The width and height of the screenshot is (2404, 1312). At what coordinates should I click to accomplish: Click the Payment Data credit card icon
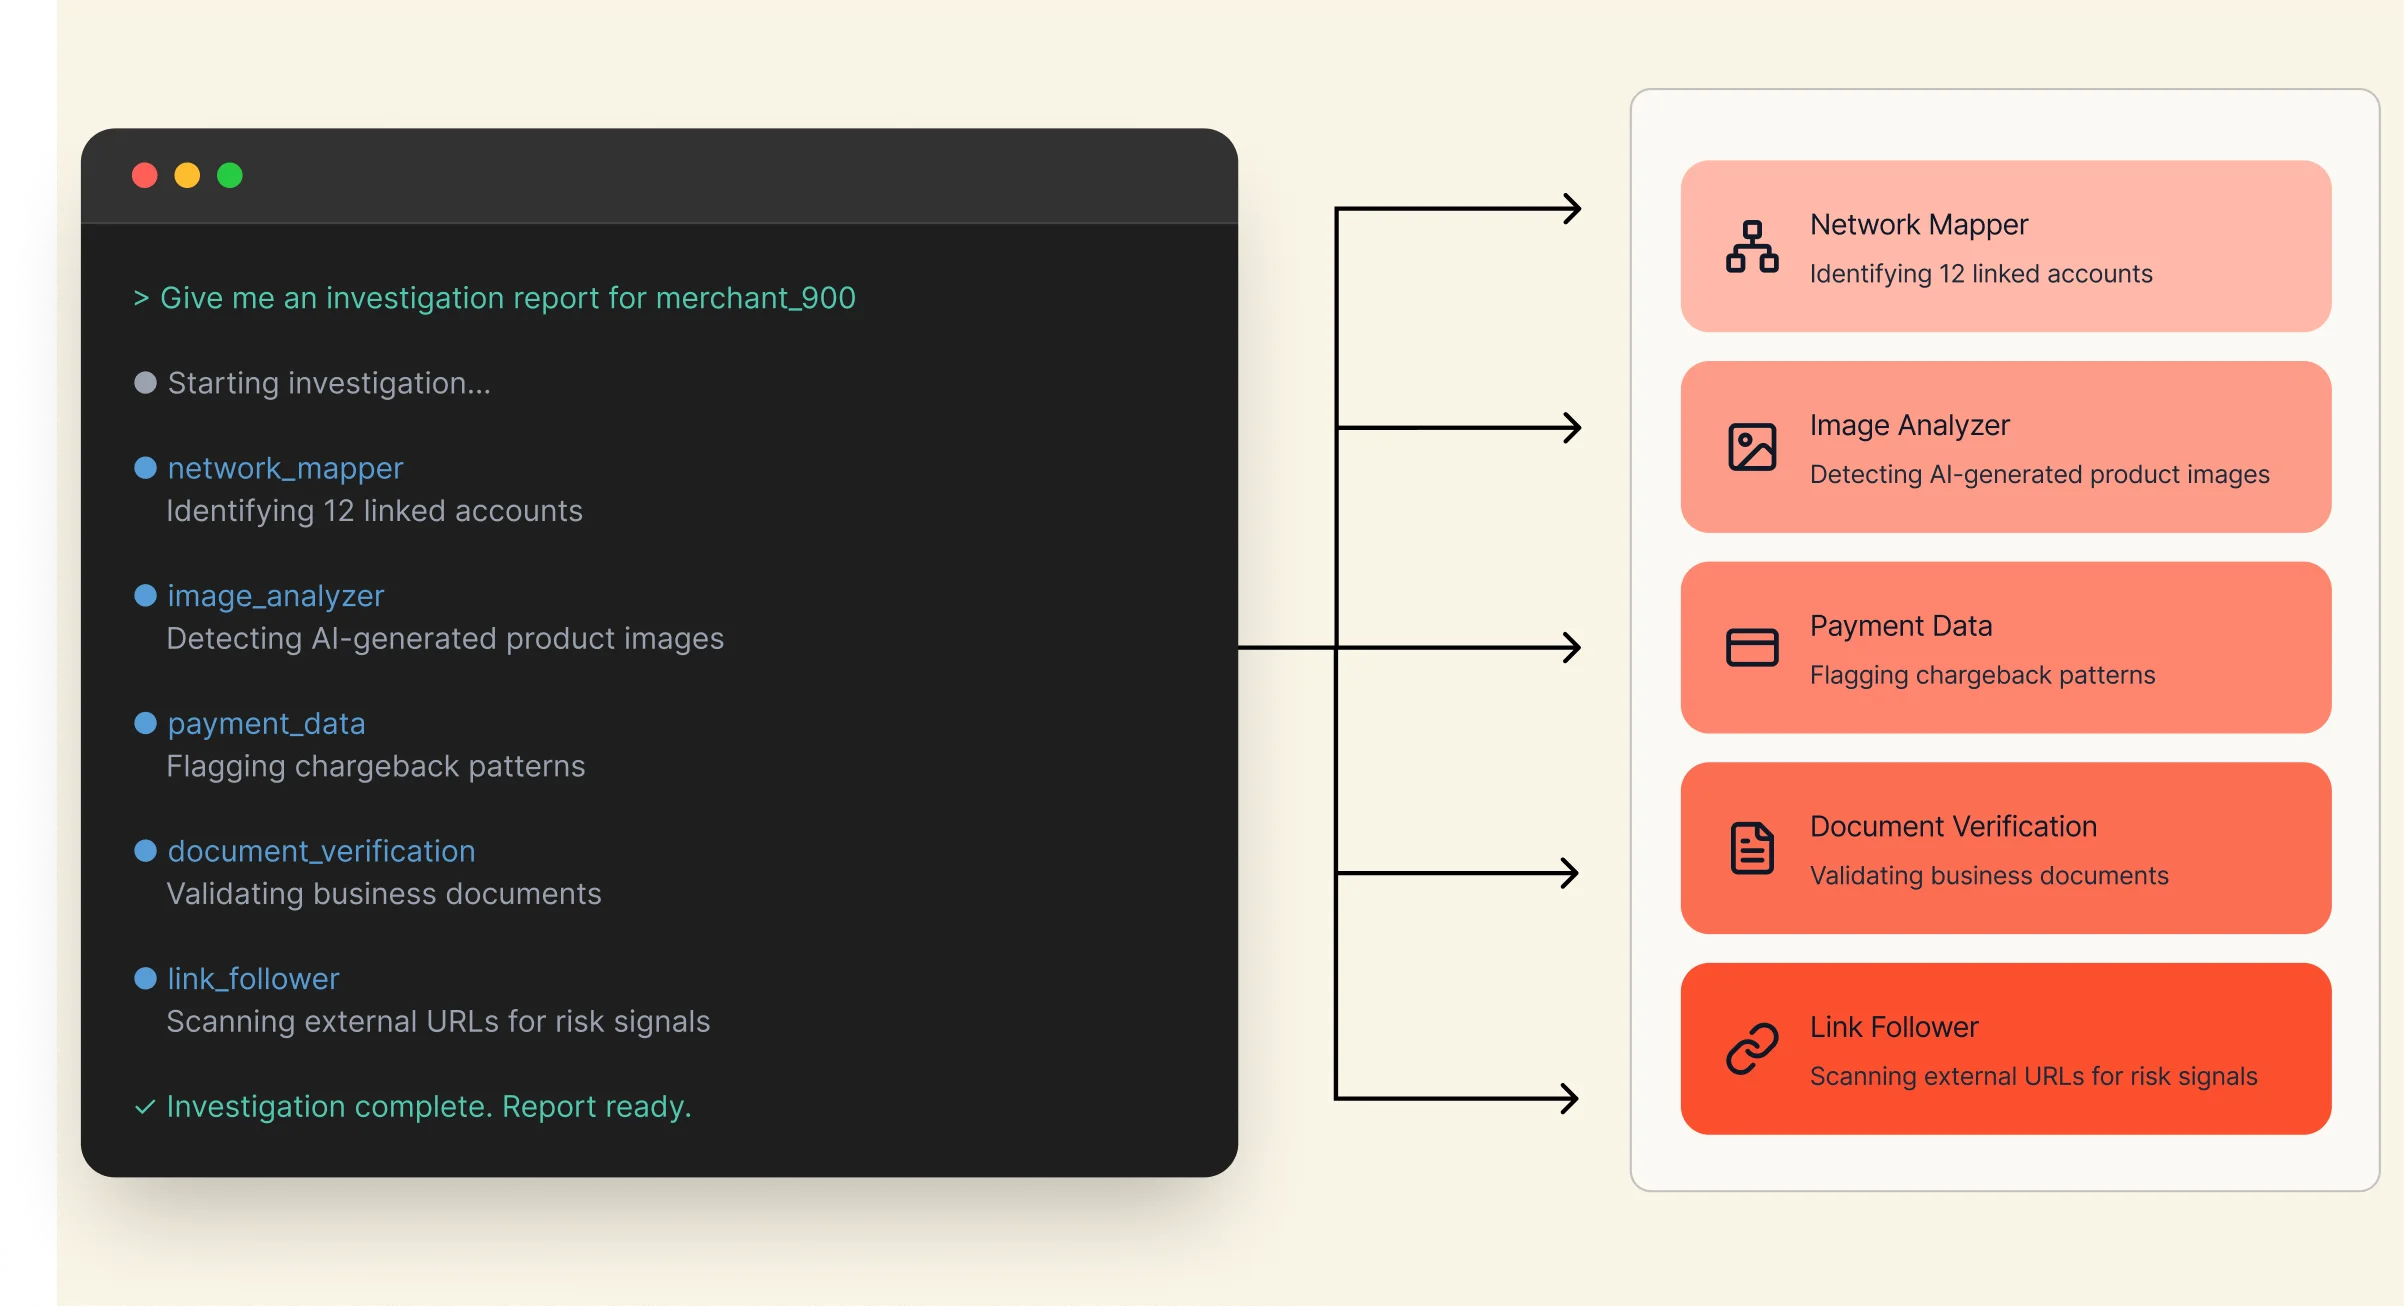coord(1752,647)
